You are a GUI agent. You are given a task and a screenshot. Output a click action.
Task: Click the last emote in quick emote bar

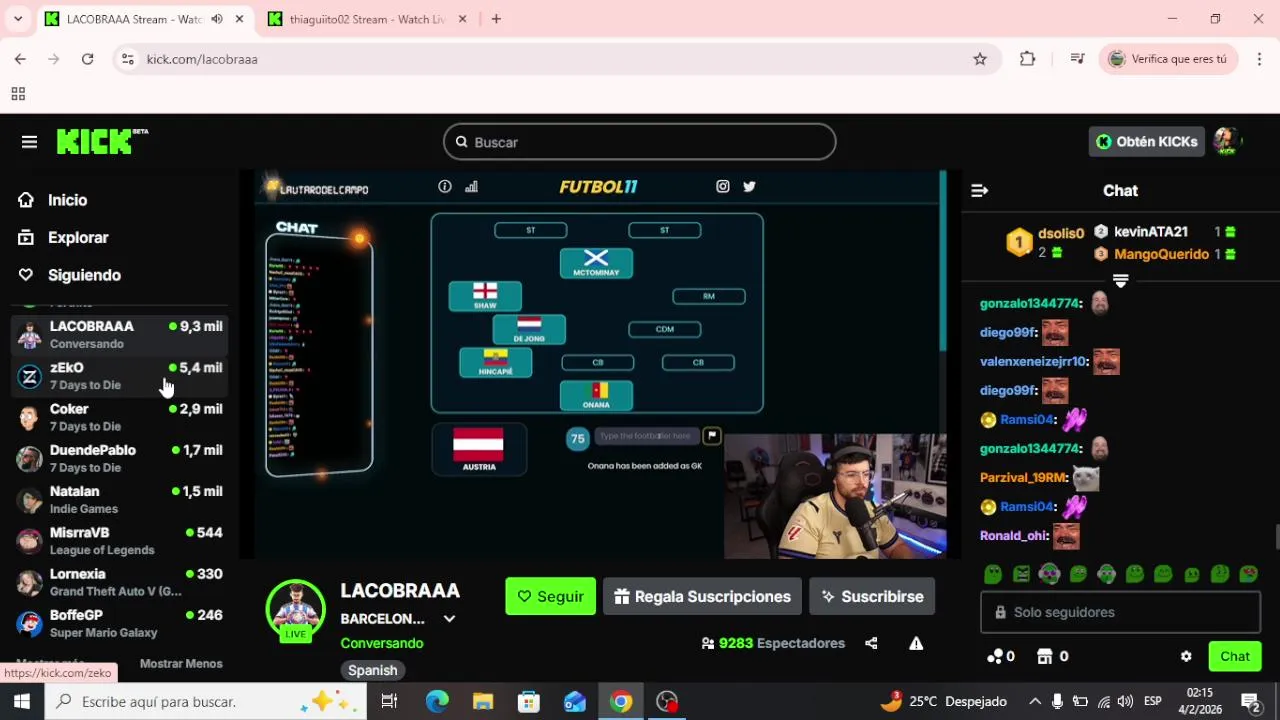[x=1249, y=574]
